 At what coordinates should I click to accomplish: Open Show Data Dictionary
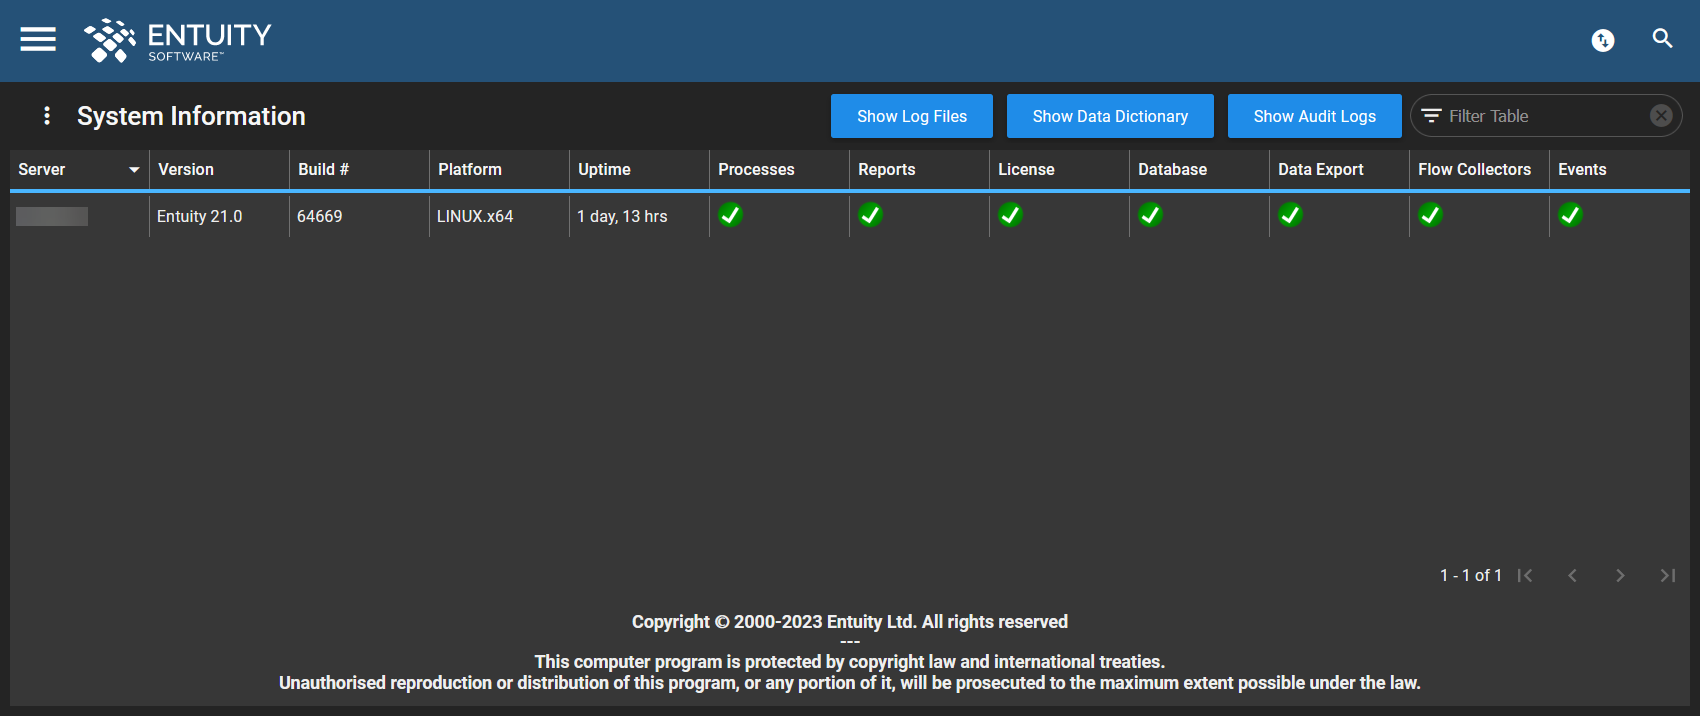(x=1110, y=116)
